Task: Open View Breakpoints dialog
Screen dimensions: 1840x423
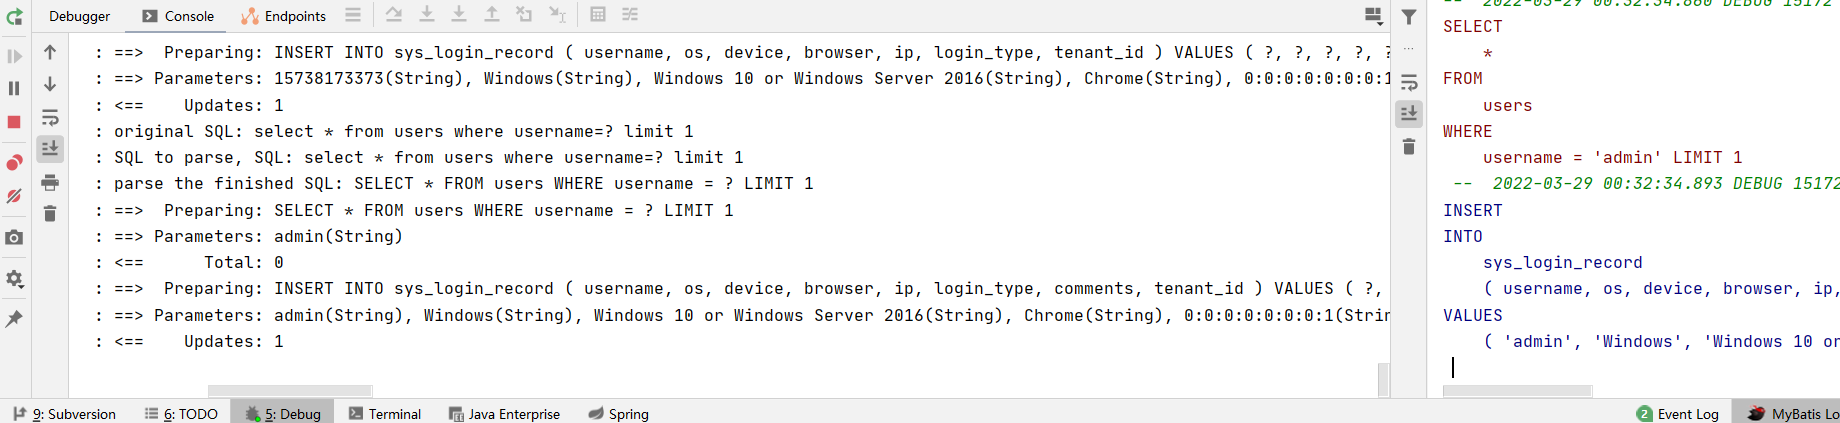Action: tap(14, 162)
